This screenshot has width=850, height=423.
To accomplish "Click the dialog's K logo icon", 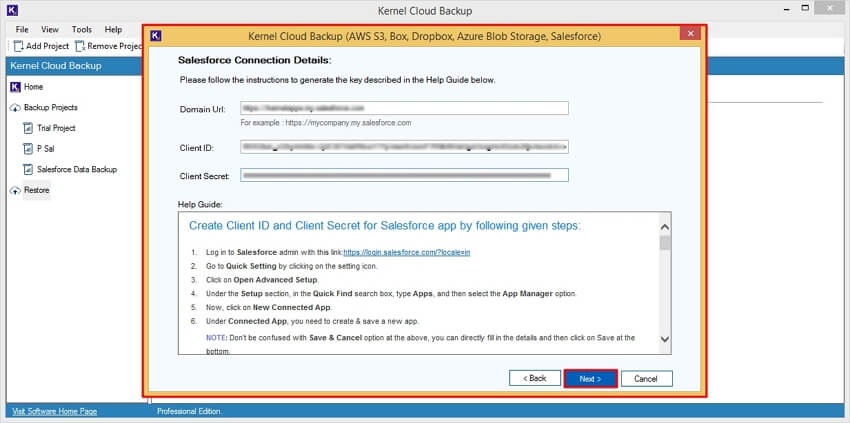I will pos(156,36).
